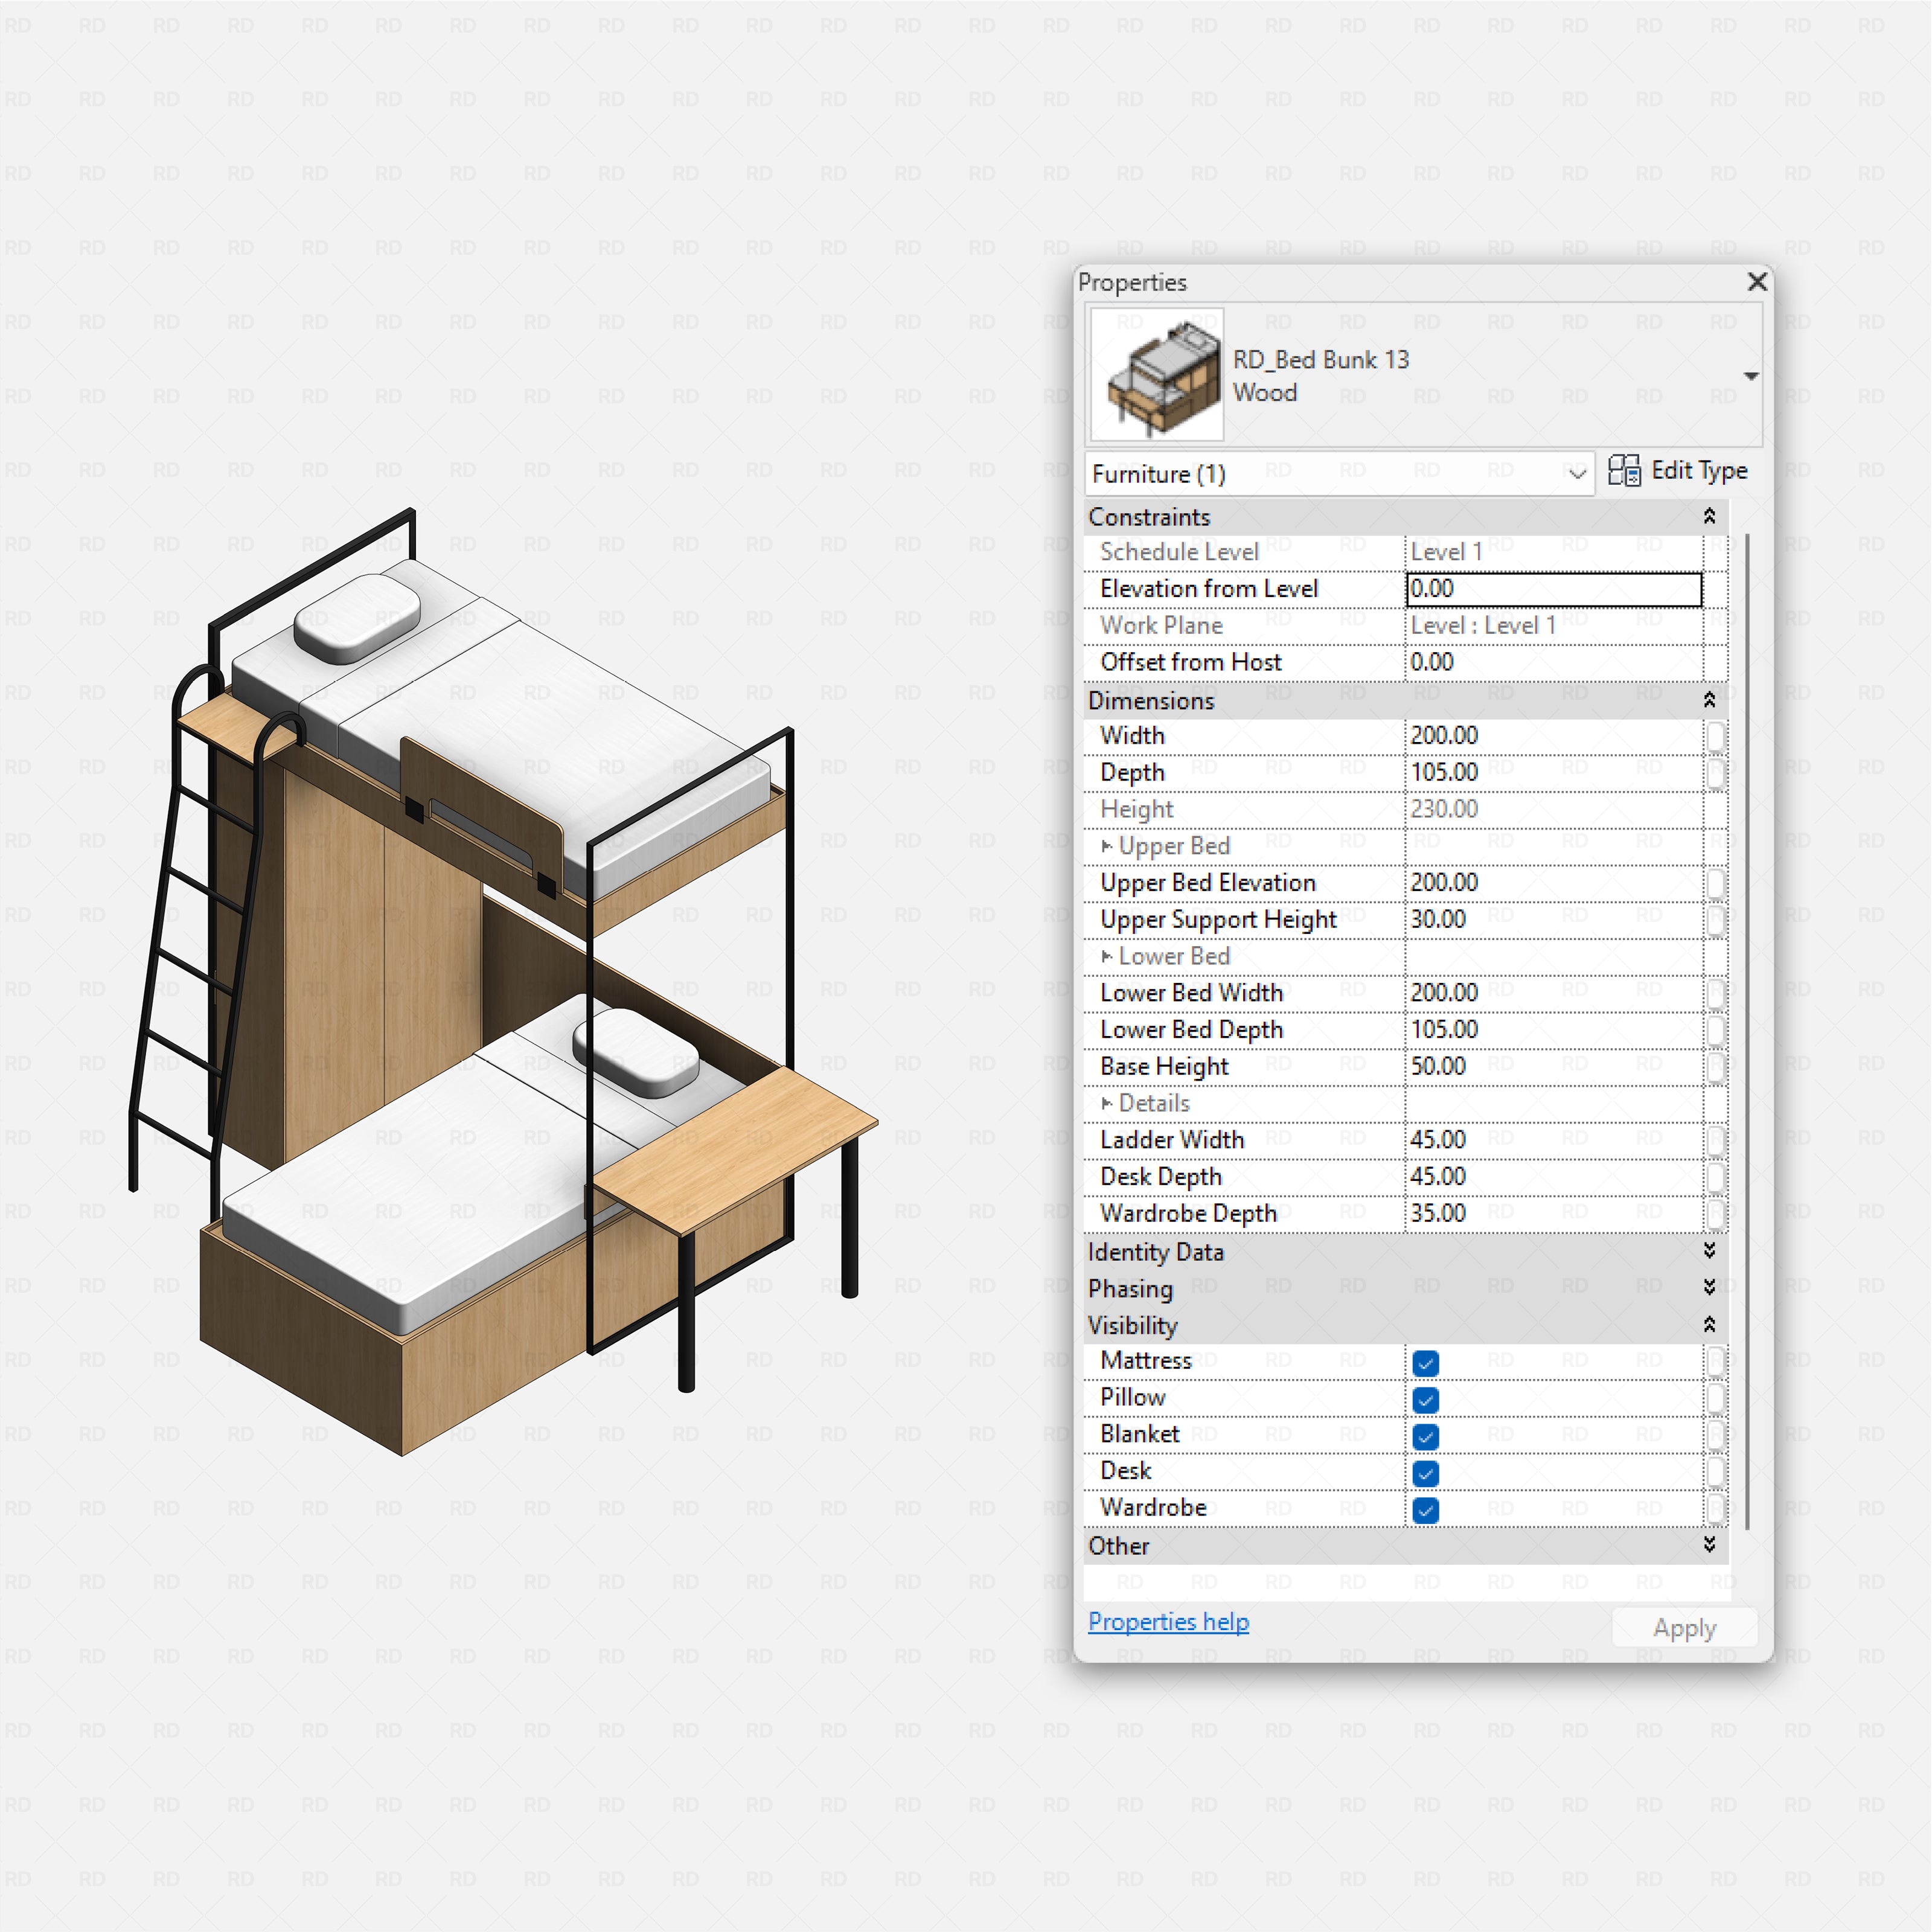The height and width of the screenshot is (1932, 1932).
Task: Click the Properties help link
Action: point(1168,1622)
